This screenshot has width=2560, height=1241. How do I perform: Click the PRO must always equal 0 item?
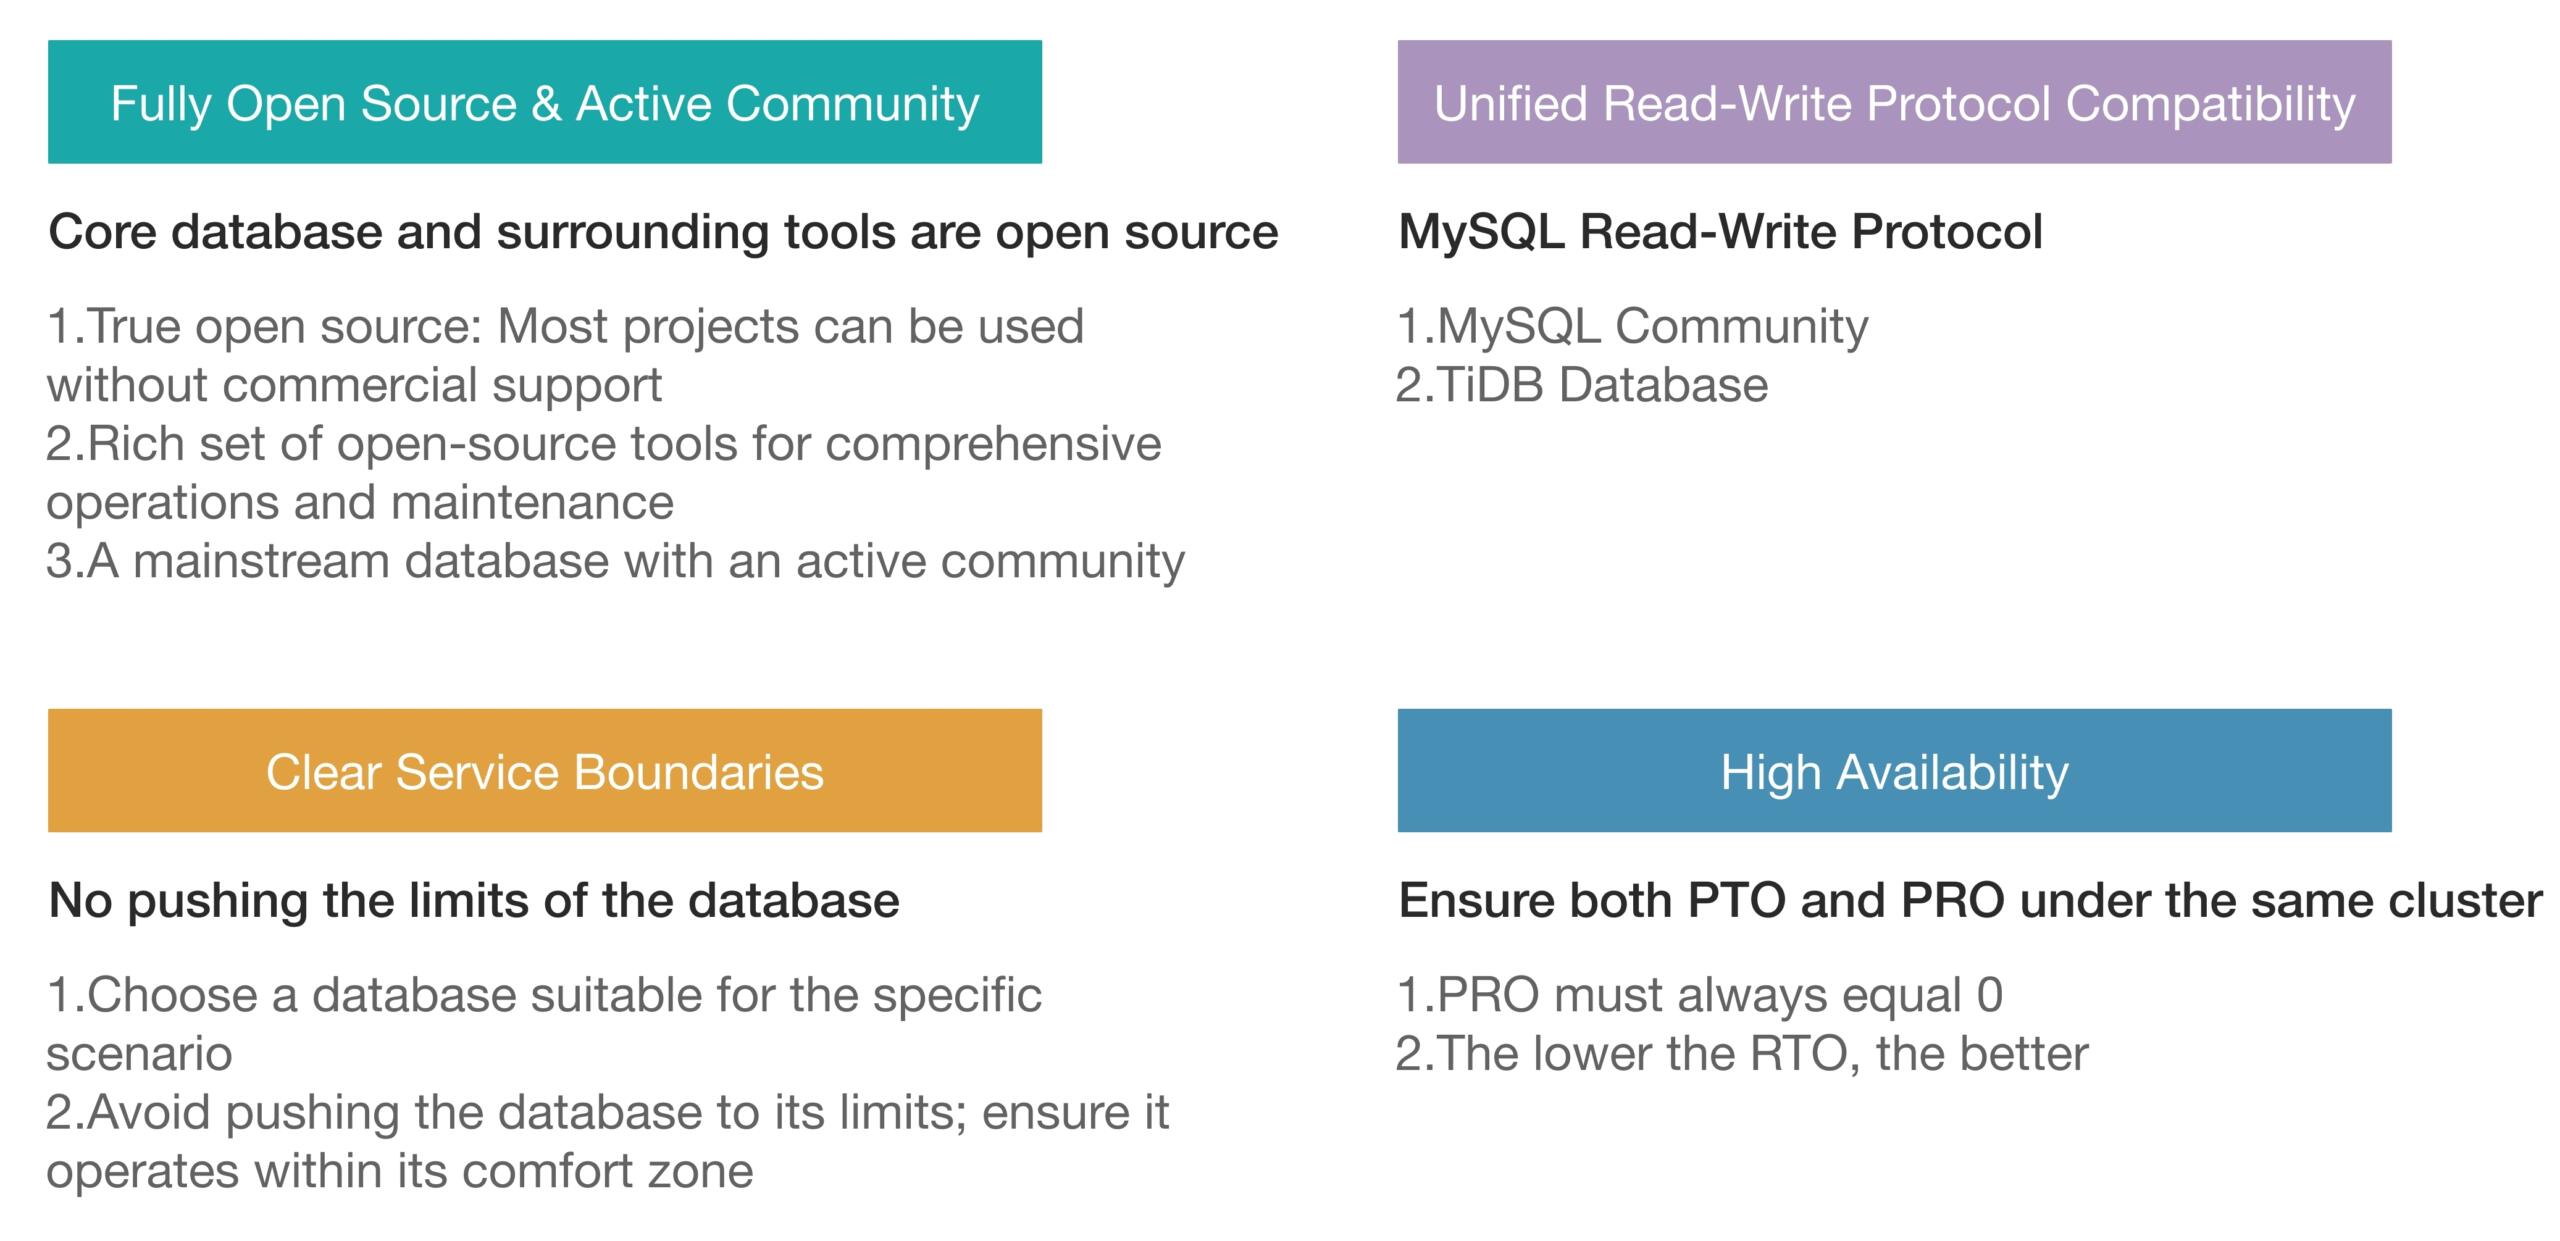(1700, 995)
